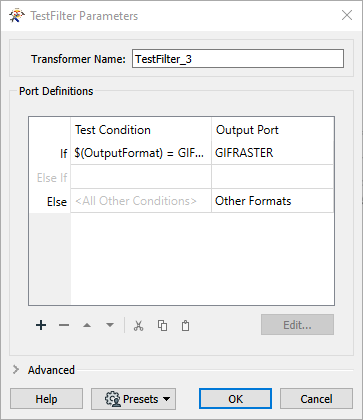Cut the selected condition row
The image size is (363, 420).
point(138,325)
